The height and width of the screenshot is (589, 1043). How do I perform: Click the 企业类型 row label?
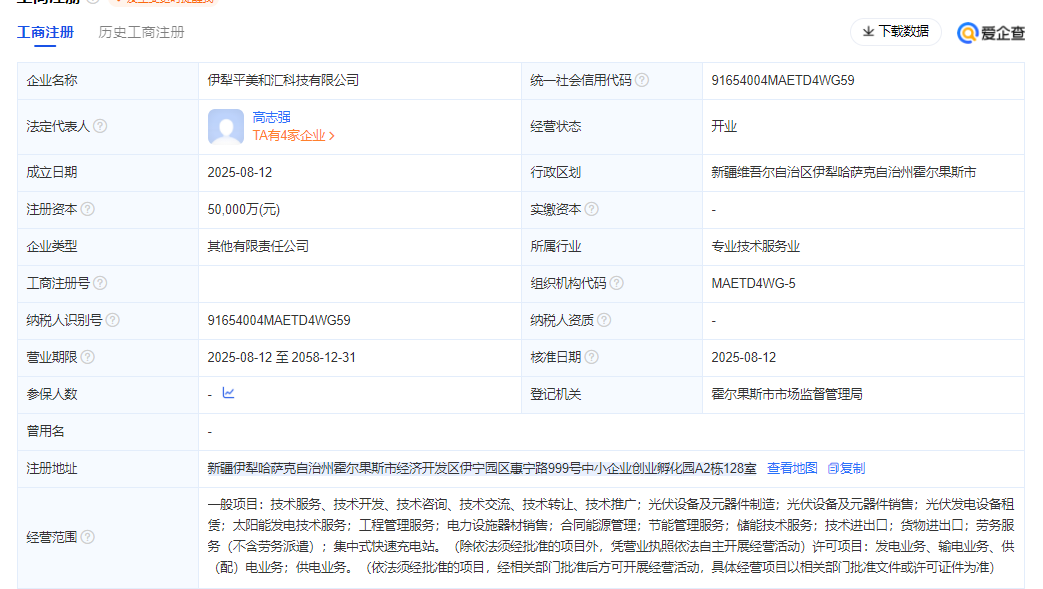tap(52, 246)
